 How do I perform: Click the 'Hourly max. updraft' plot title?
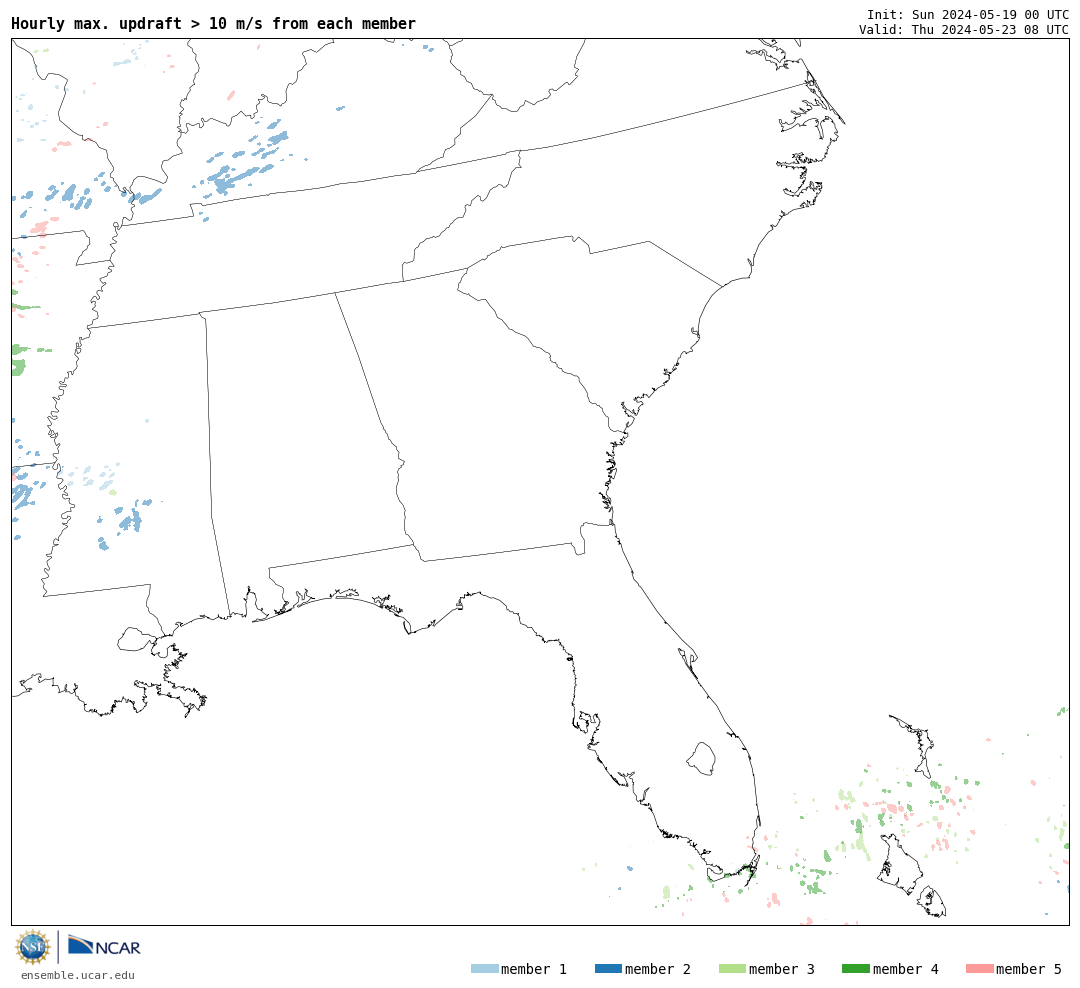pos(214,24)
